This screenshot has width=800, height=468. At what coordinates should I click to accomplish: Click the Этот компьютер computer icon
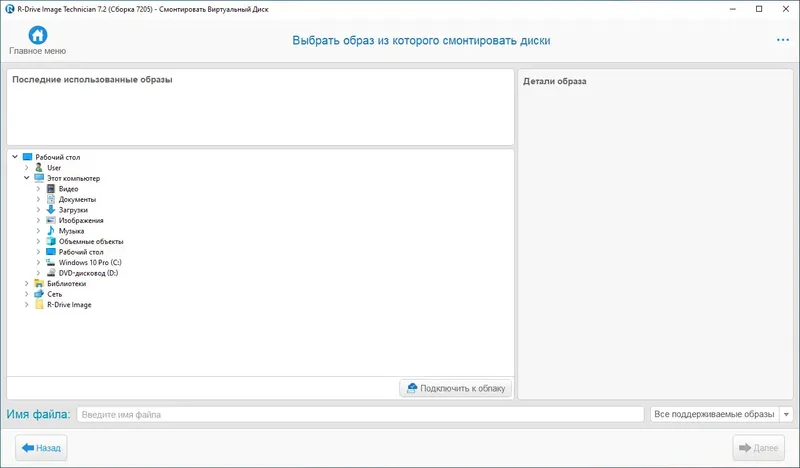tap(39, 178)
